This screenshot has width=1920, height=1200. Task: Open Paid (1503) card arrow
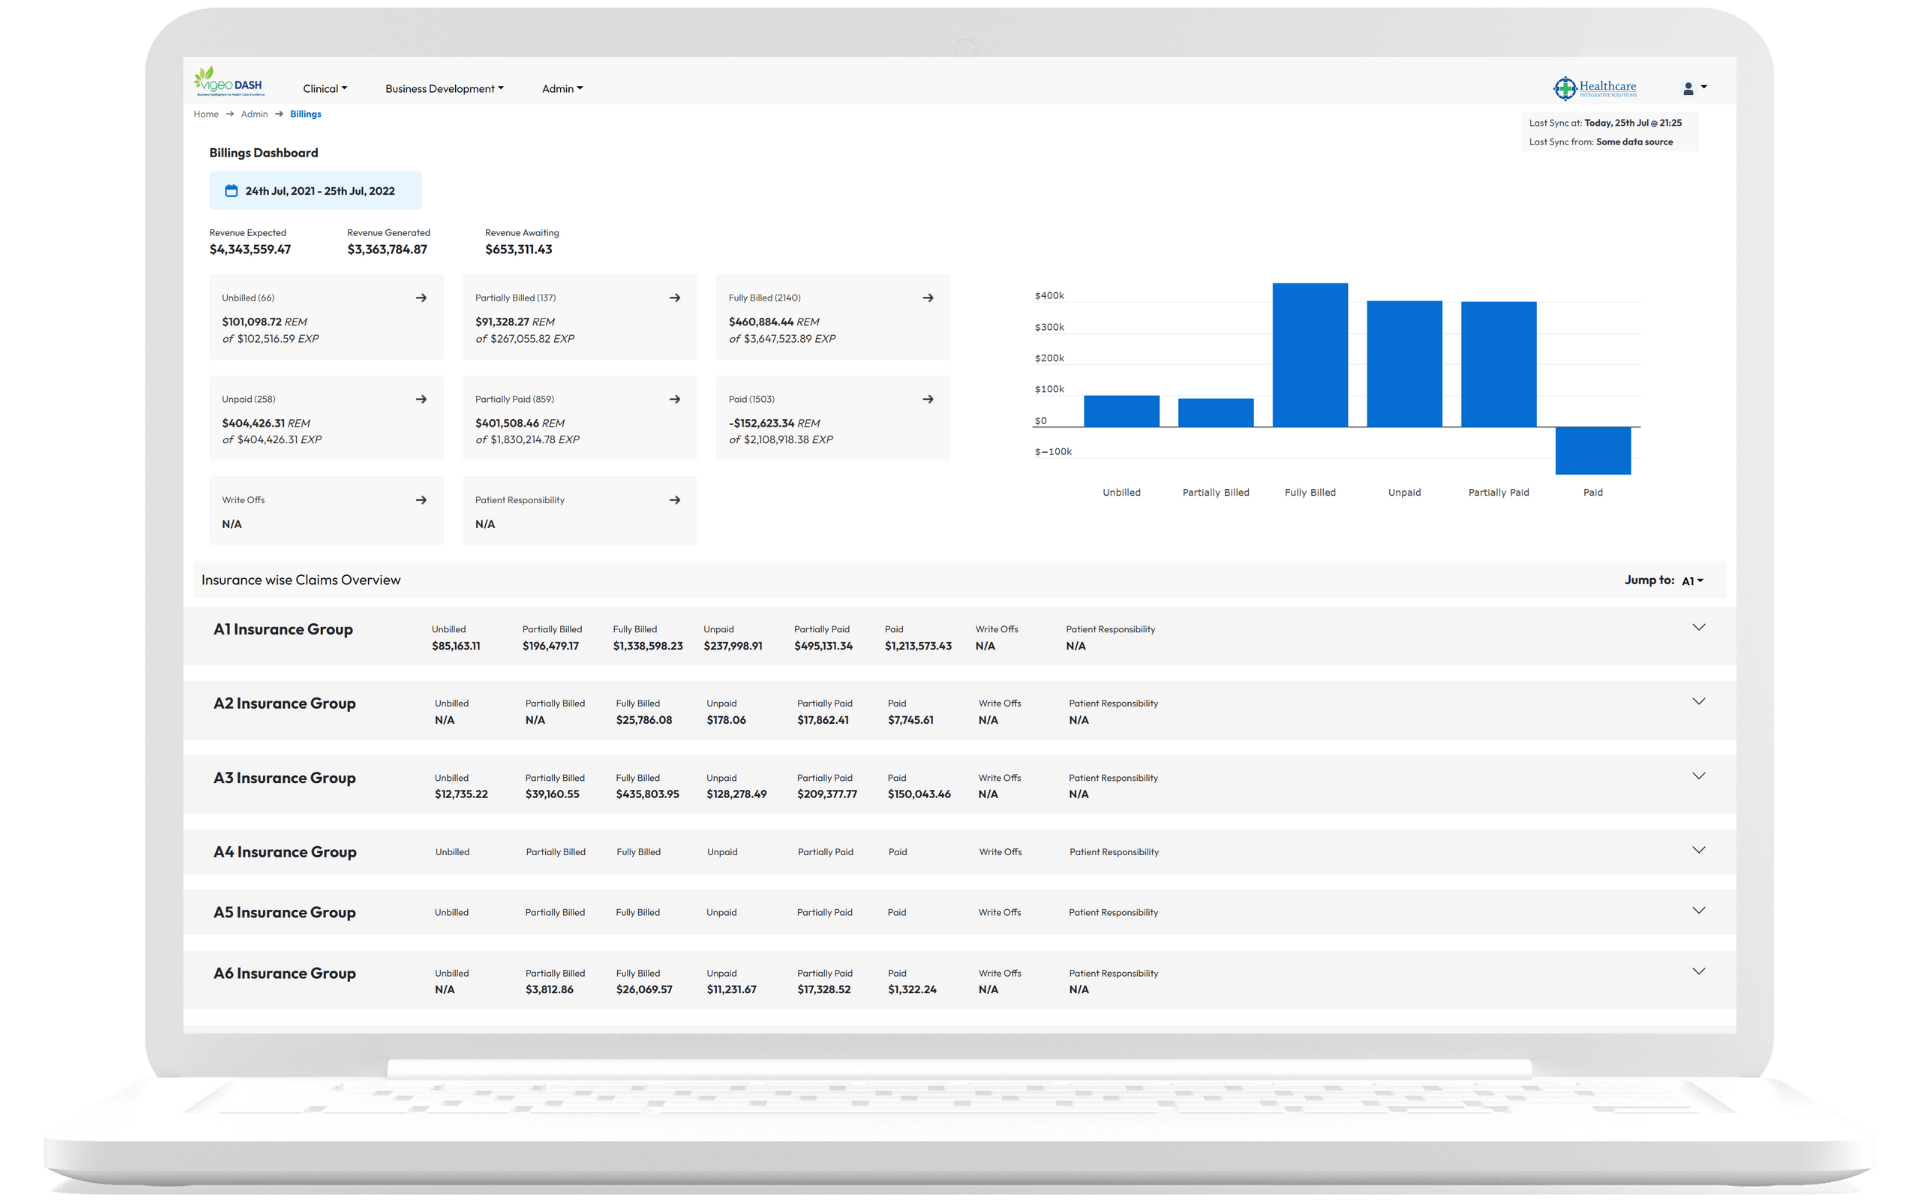tap(928, 399)
